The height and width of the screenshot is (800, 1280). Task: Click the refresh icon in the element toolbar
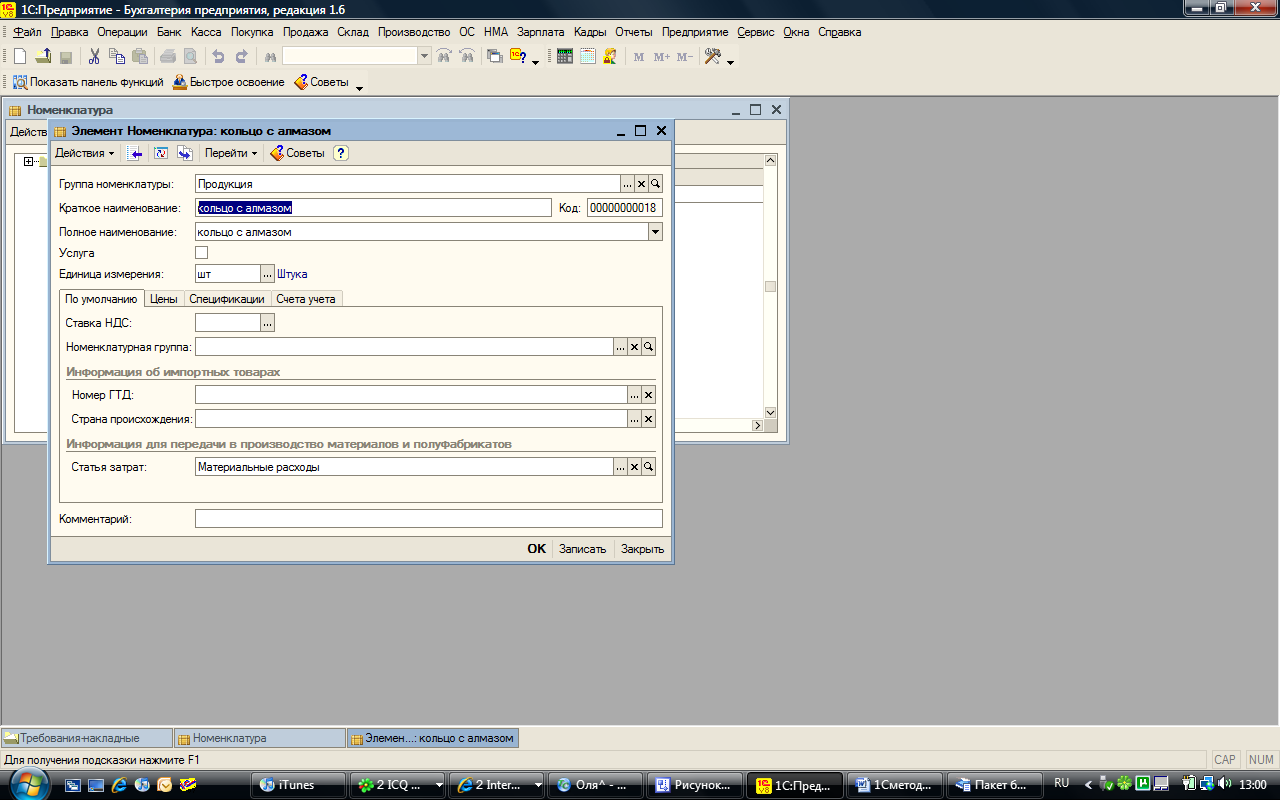[160, 153]
